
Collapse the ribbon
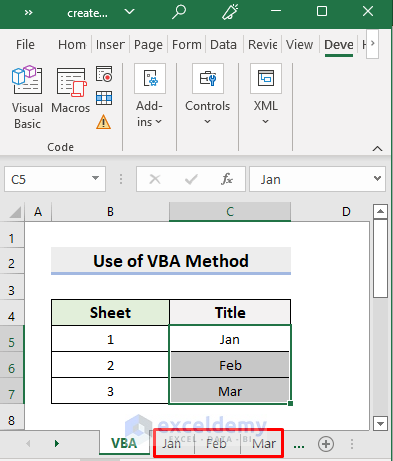[377, 149]
